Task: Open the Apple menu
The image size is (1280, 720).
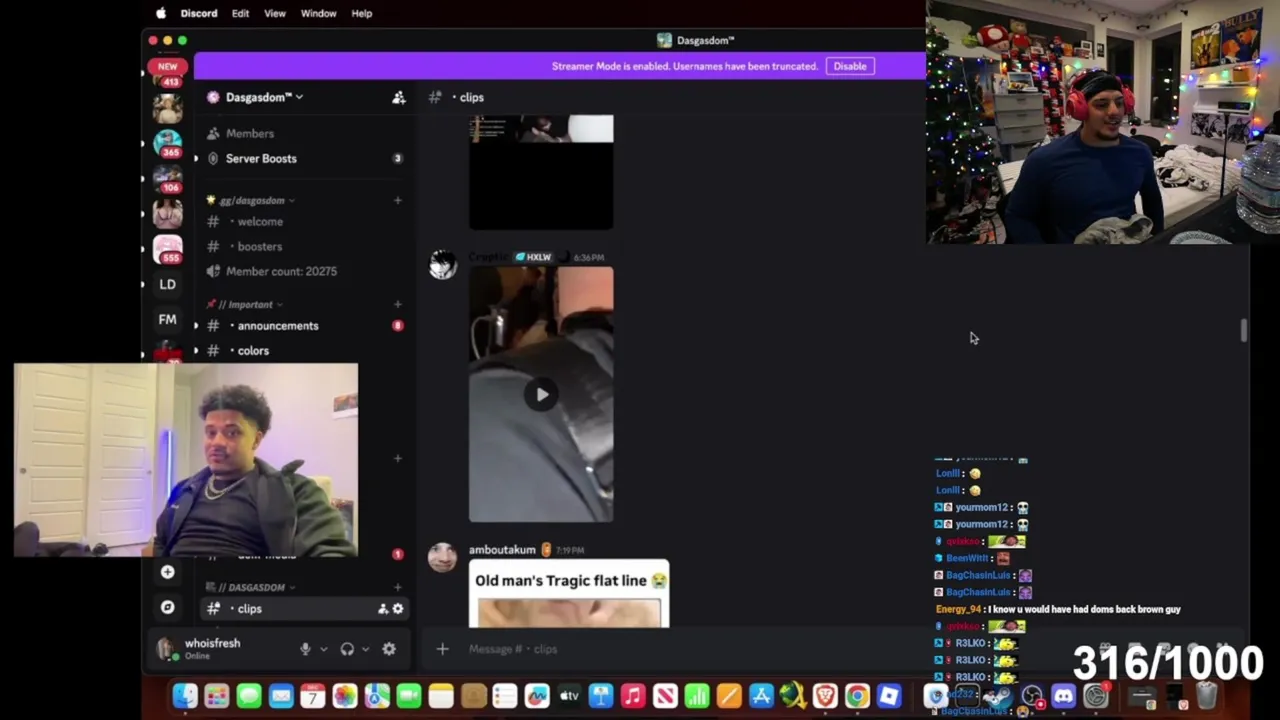Action: 161,13
